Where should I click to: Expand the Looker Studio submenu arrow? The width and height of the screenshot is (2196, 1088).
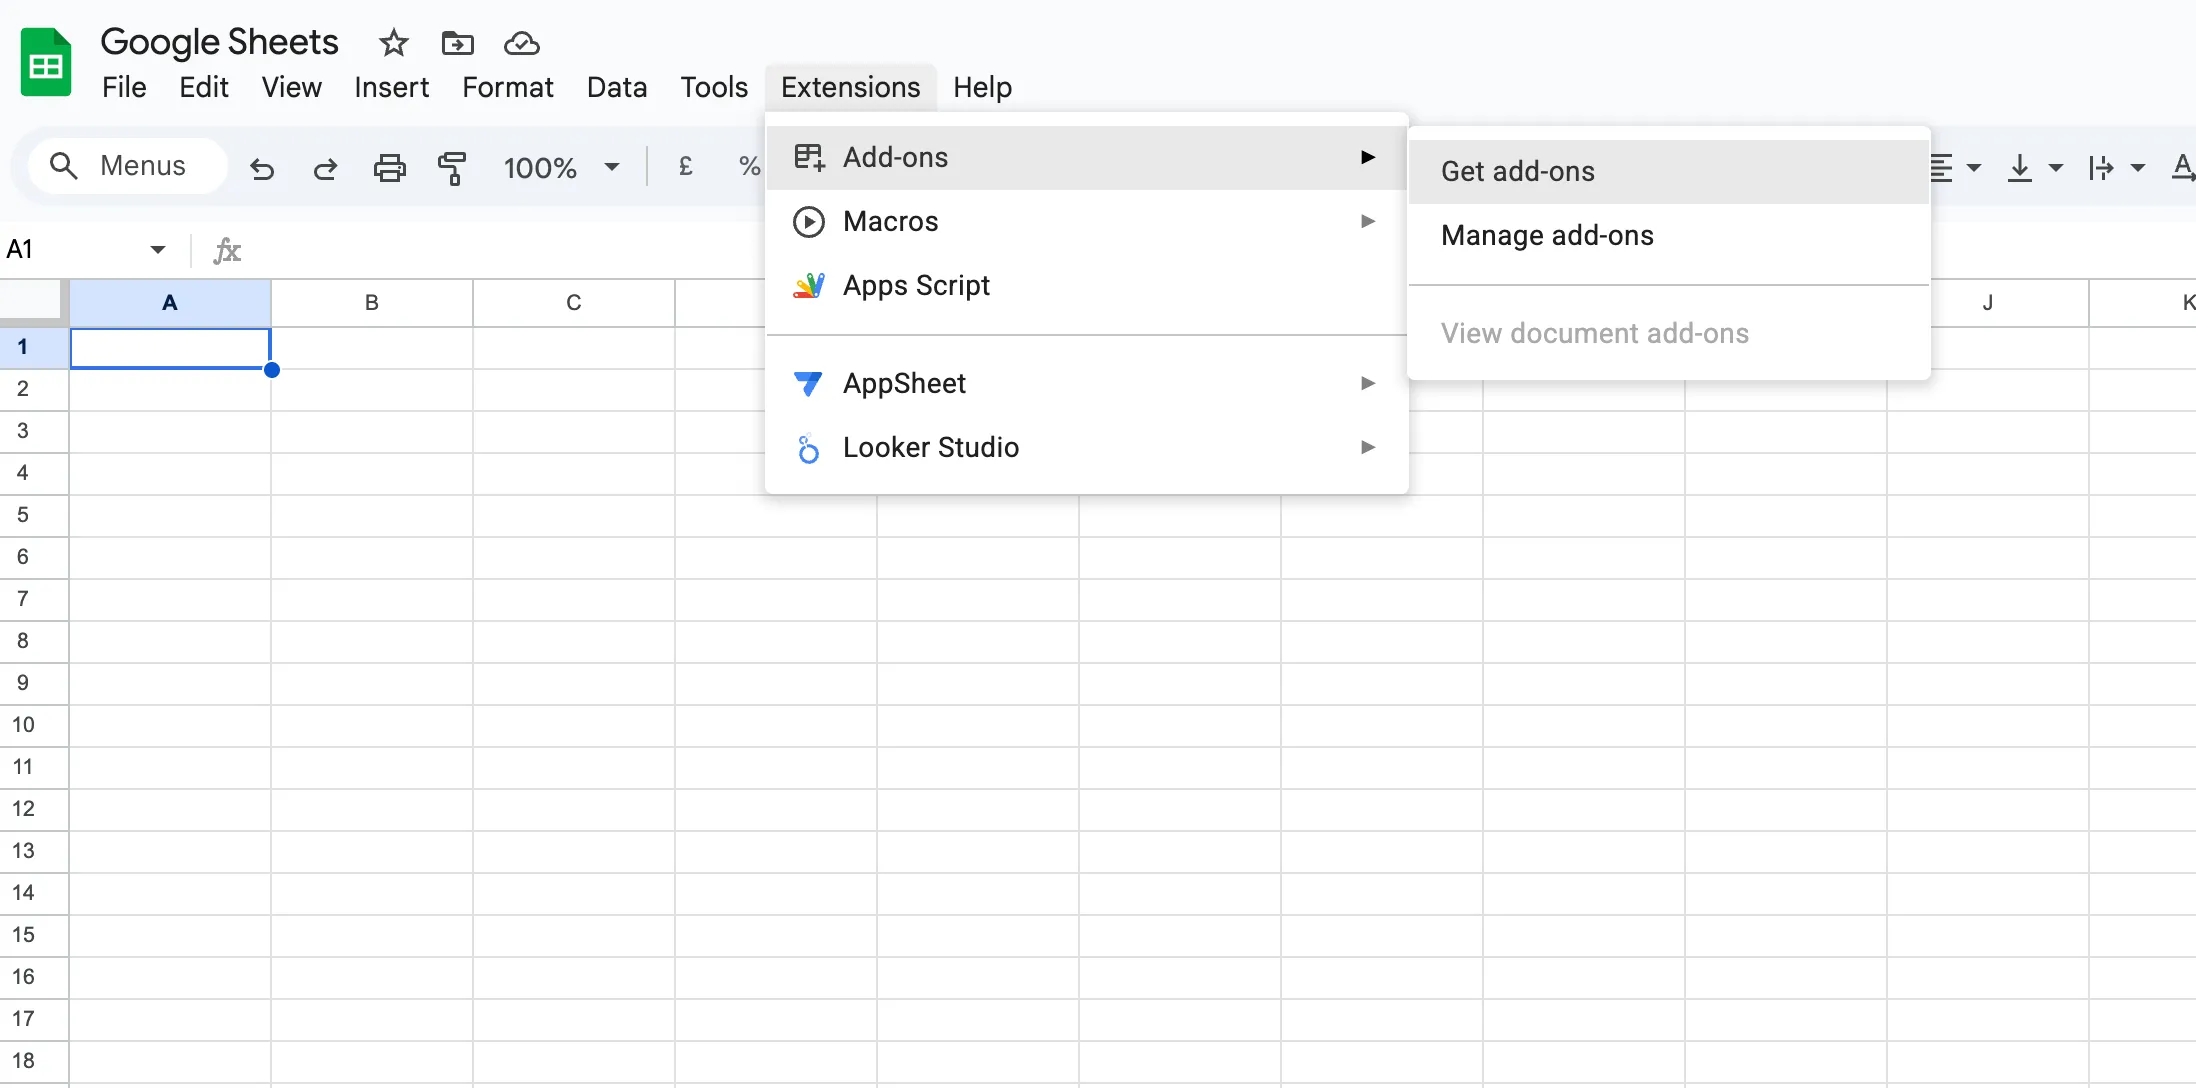pyautogui.click(x=1368, y=447)
